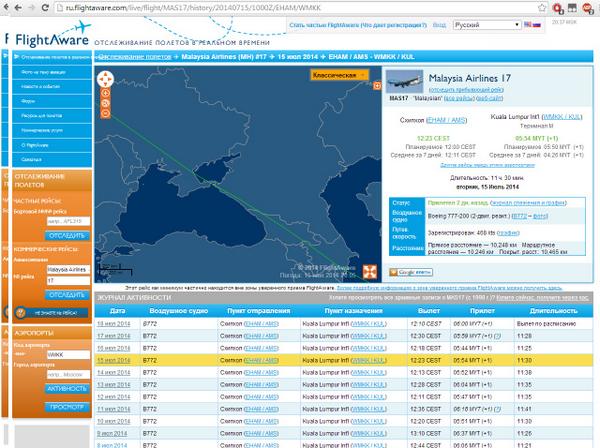Open the Классическая map style dropdown

pos(339,75)
